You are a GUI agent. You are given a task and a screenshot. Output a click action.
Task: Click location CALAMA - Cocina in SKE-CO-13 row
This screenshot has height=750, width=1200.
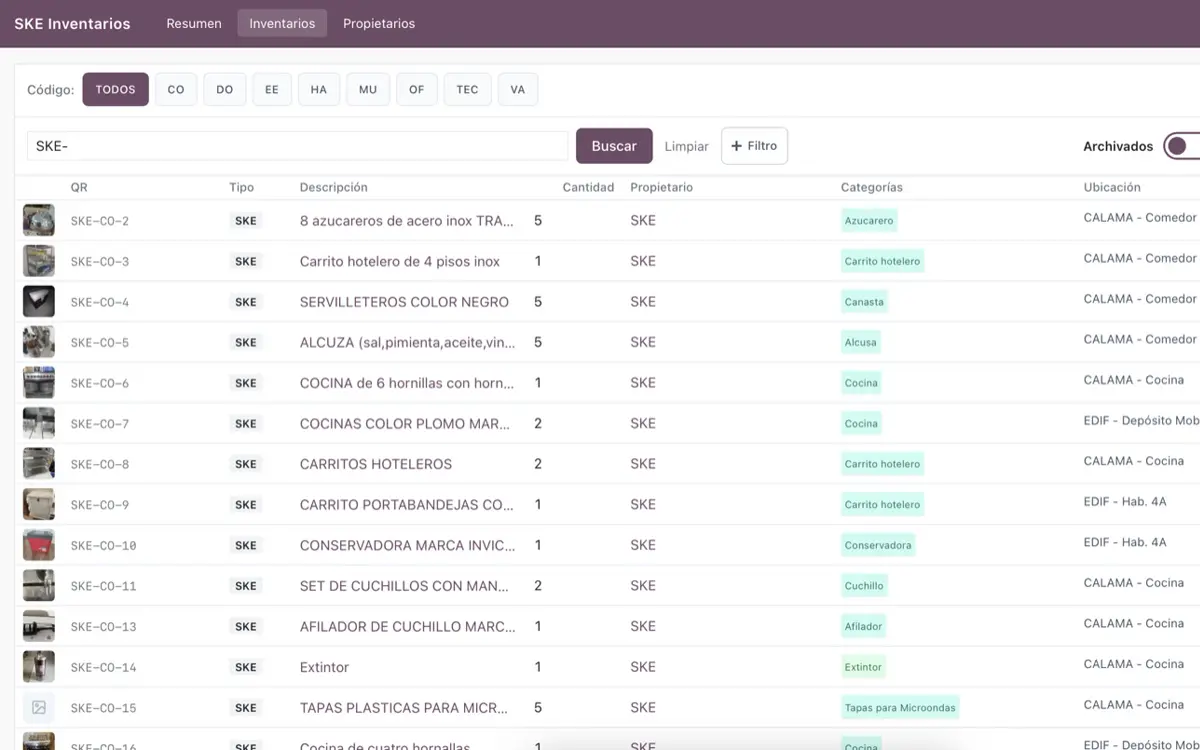1134,623
